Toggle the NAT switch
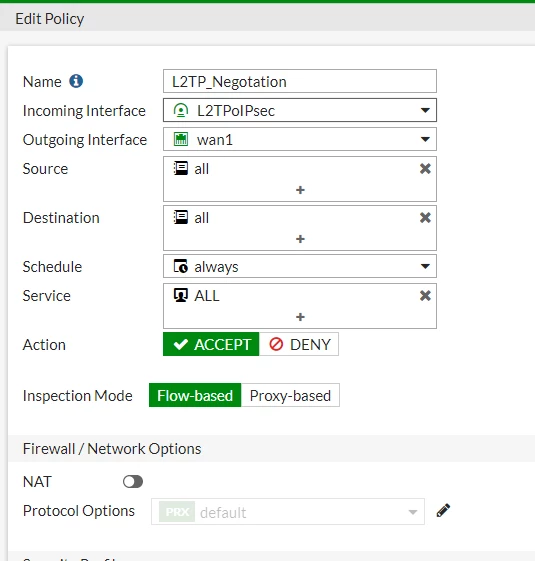Viewport: 535px width, 561px height. click(133, 482)
